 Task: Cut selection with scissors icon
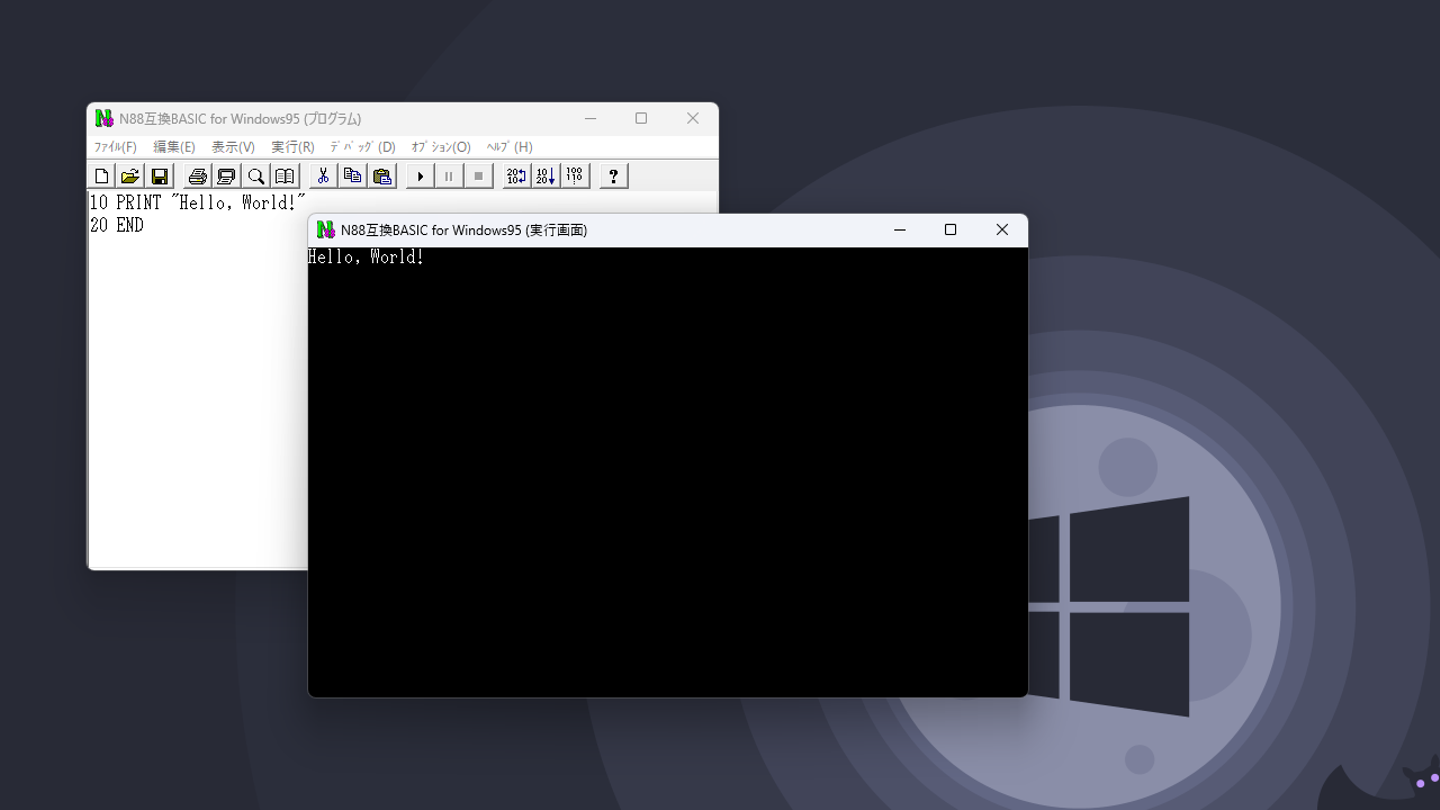[x=323, y=176]
